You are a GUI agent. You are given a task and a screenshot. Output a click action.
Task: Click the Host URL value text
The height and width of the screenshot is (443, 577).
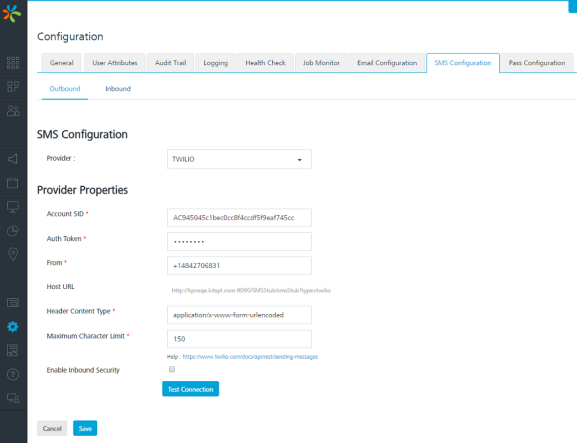click(x=251, y=290)
